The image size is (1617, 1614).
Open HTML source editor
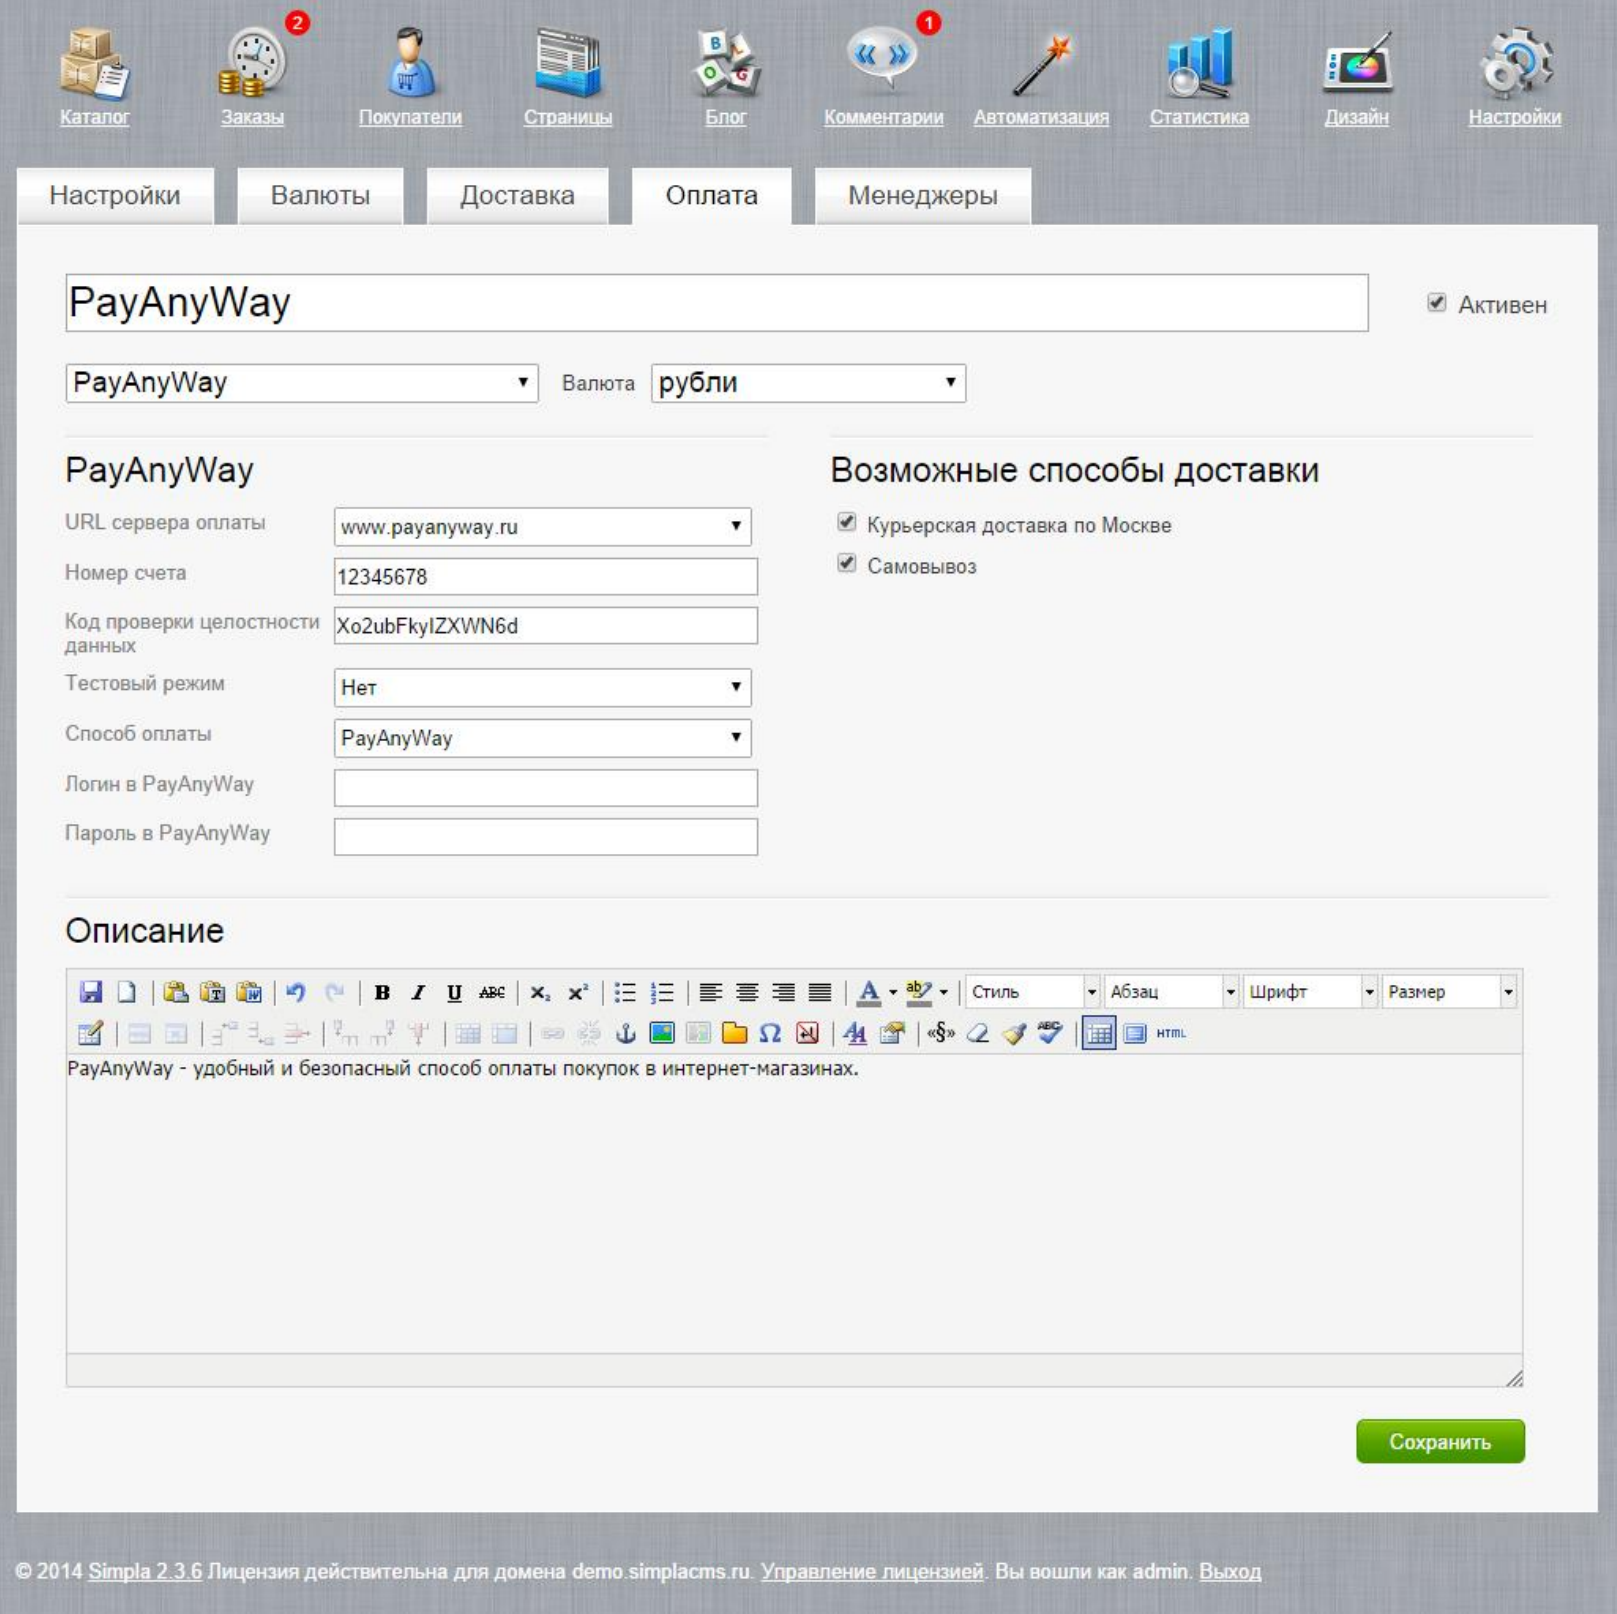tap(1171, 1033)
